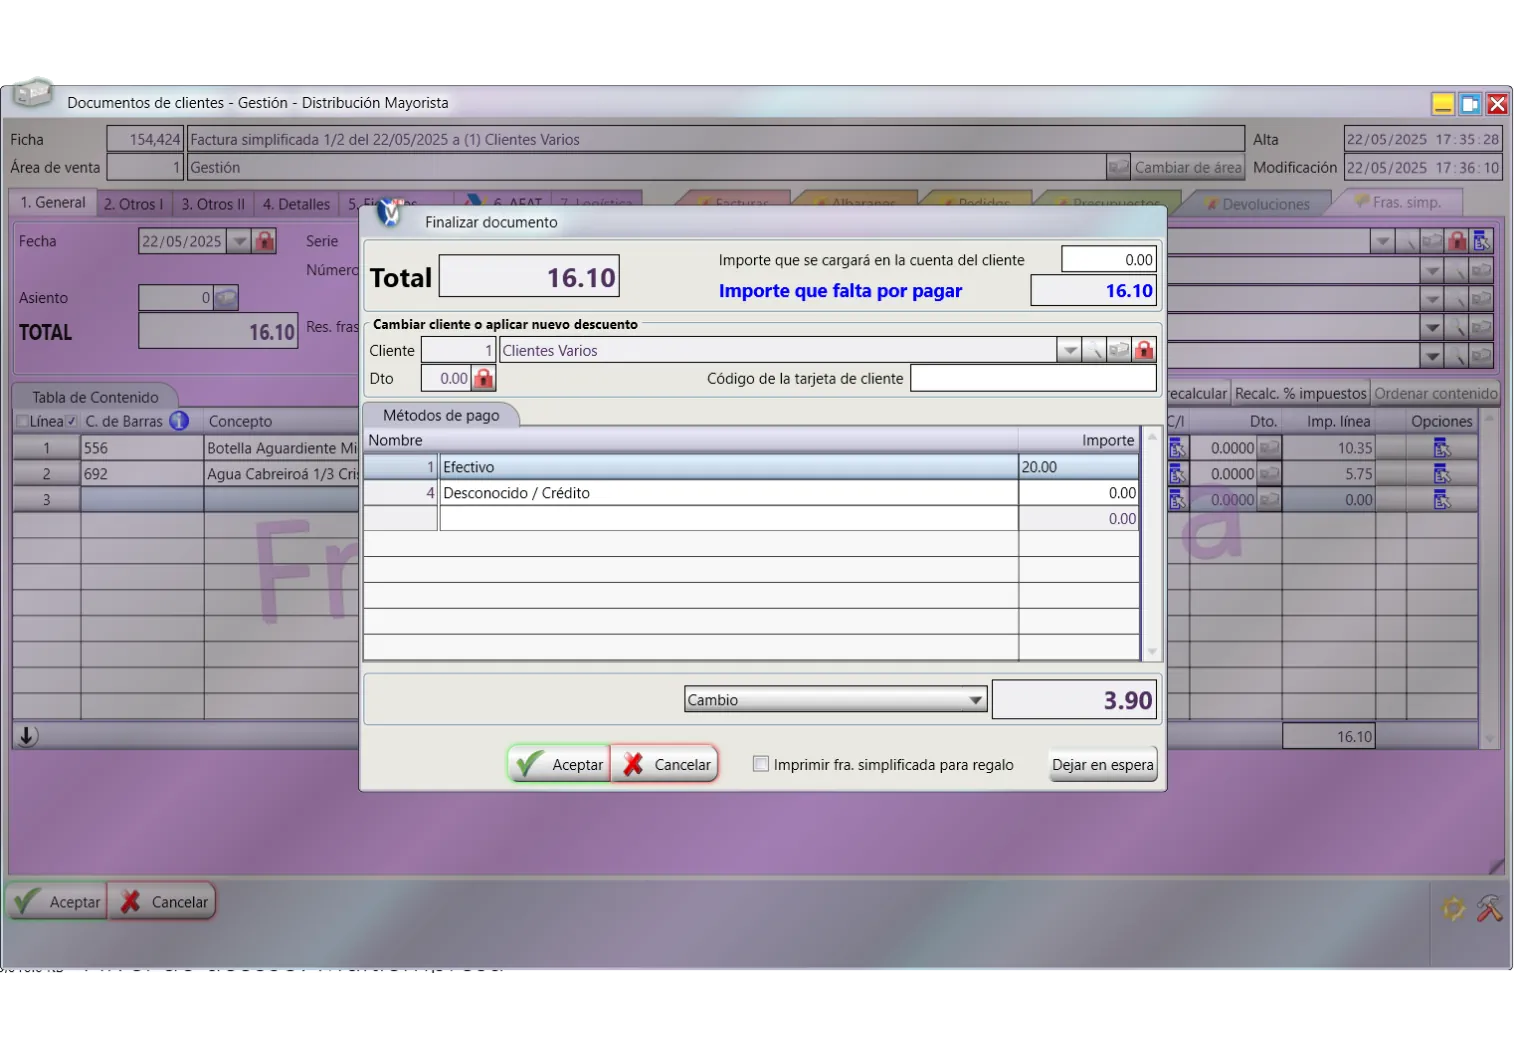Click the tools icon at bottom right
The width and height of the screenshot is (1516, 1040).
(1489, 908)
